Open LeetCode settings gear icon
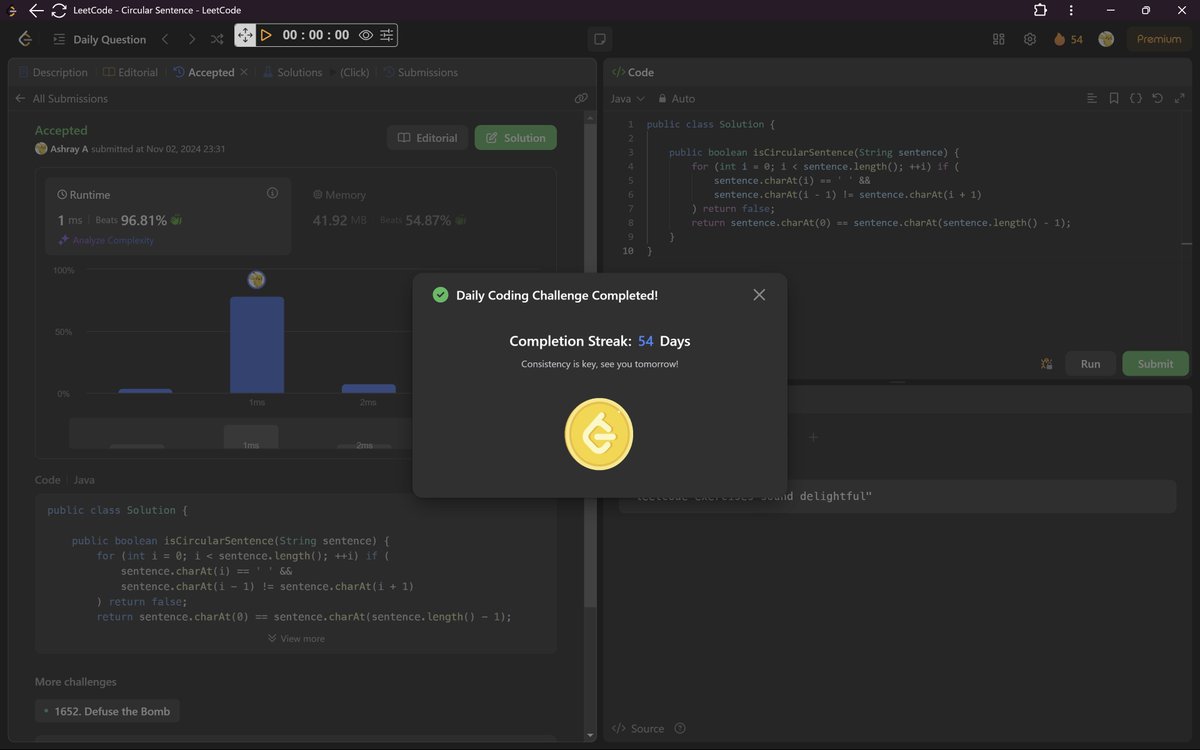The image size is (1200, 750). click(x=1030, y=39)
